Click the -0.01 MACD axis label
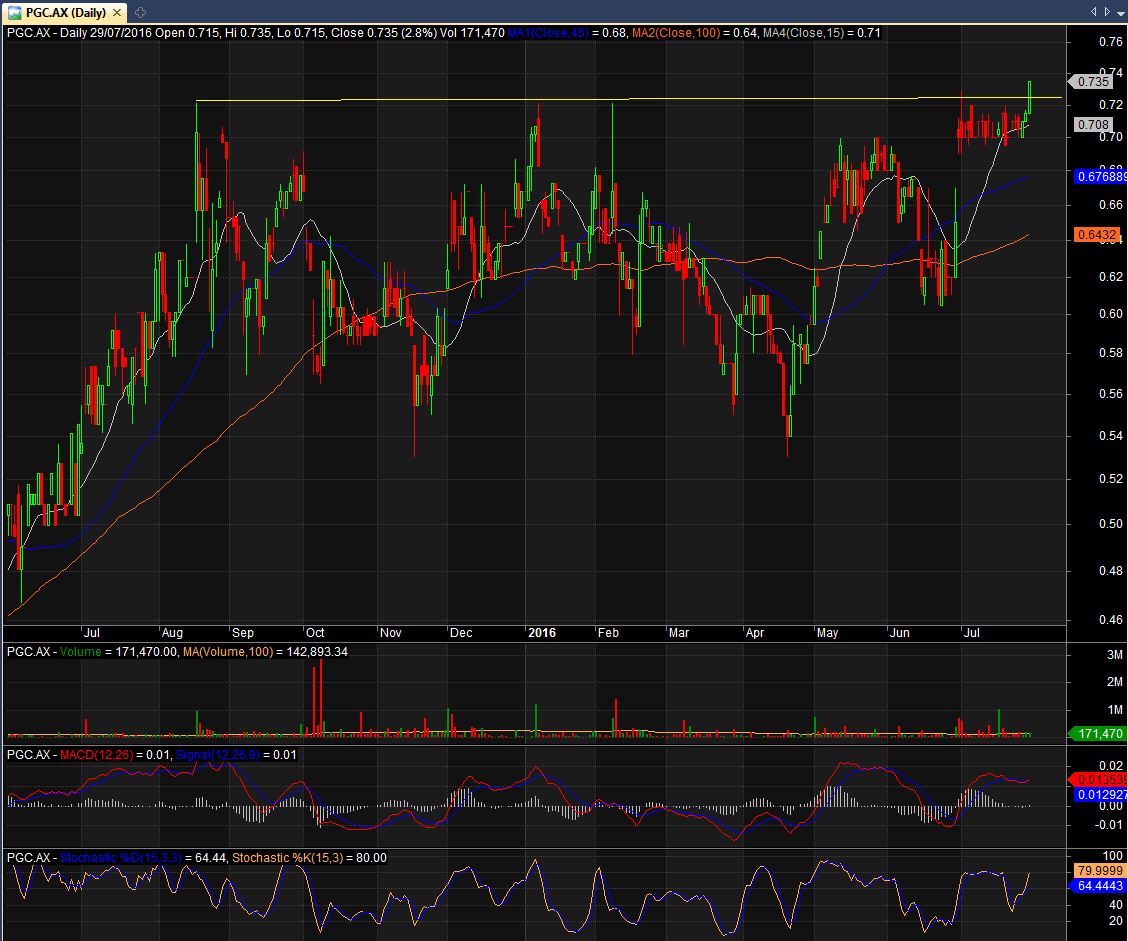Viewport: 1128px width, 941px height. [x=1109, y=824]
